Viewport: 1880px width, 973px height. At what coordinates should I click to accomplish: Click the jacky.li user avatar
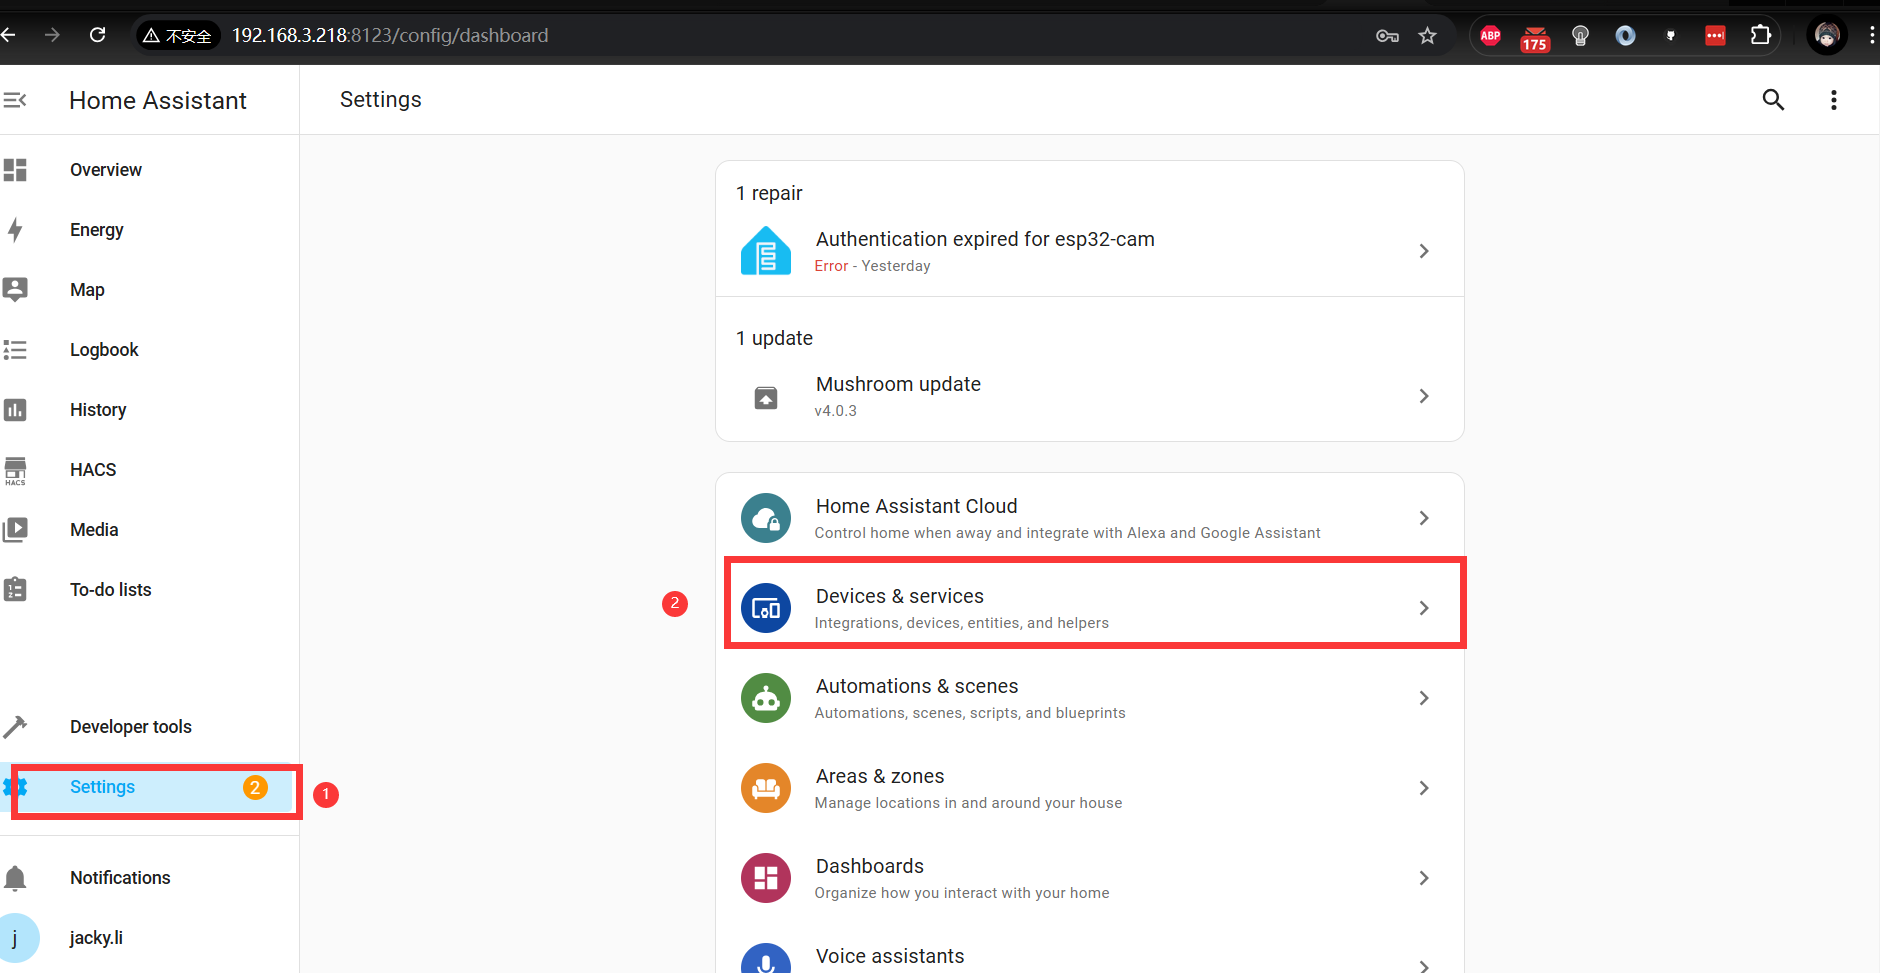tap(15, 938)
